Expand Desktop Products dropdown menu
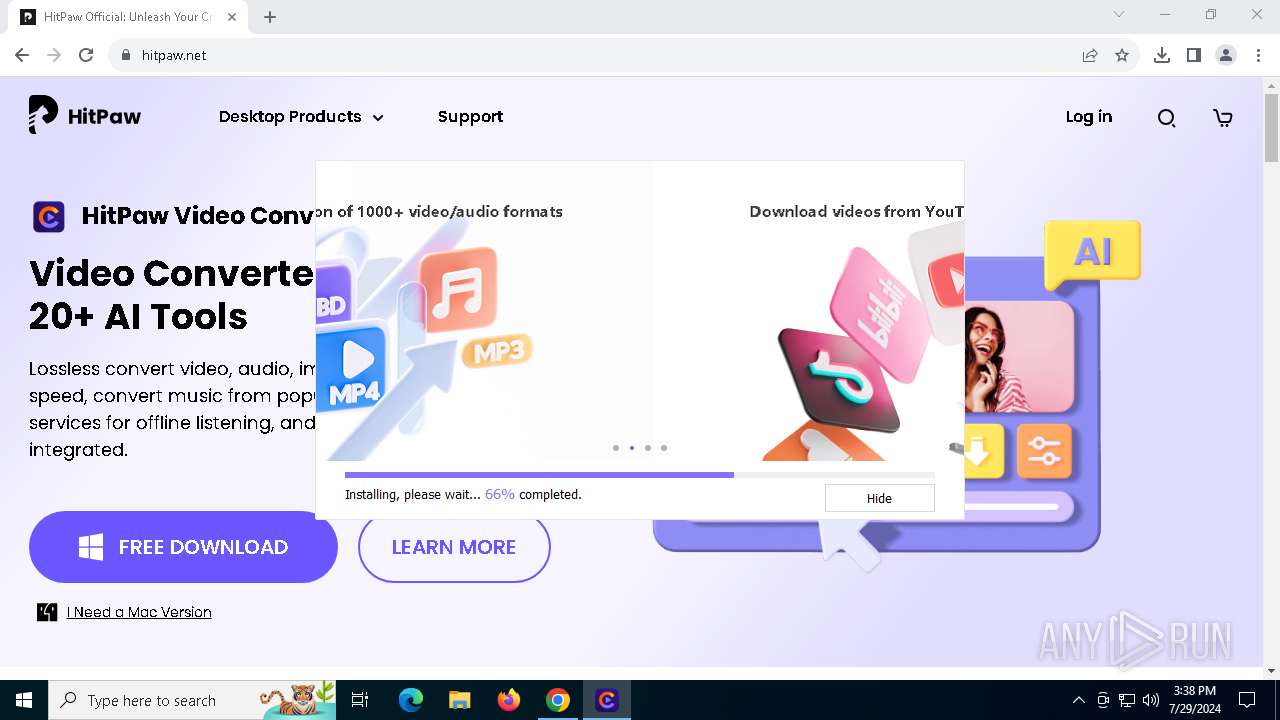1280x720 pixels. [301, 116]
